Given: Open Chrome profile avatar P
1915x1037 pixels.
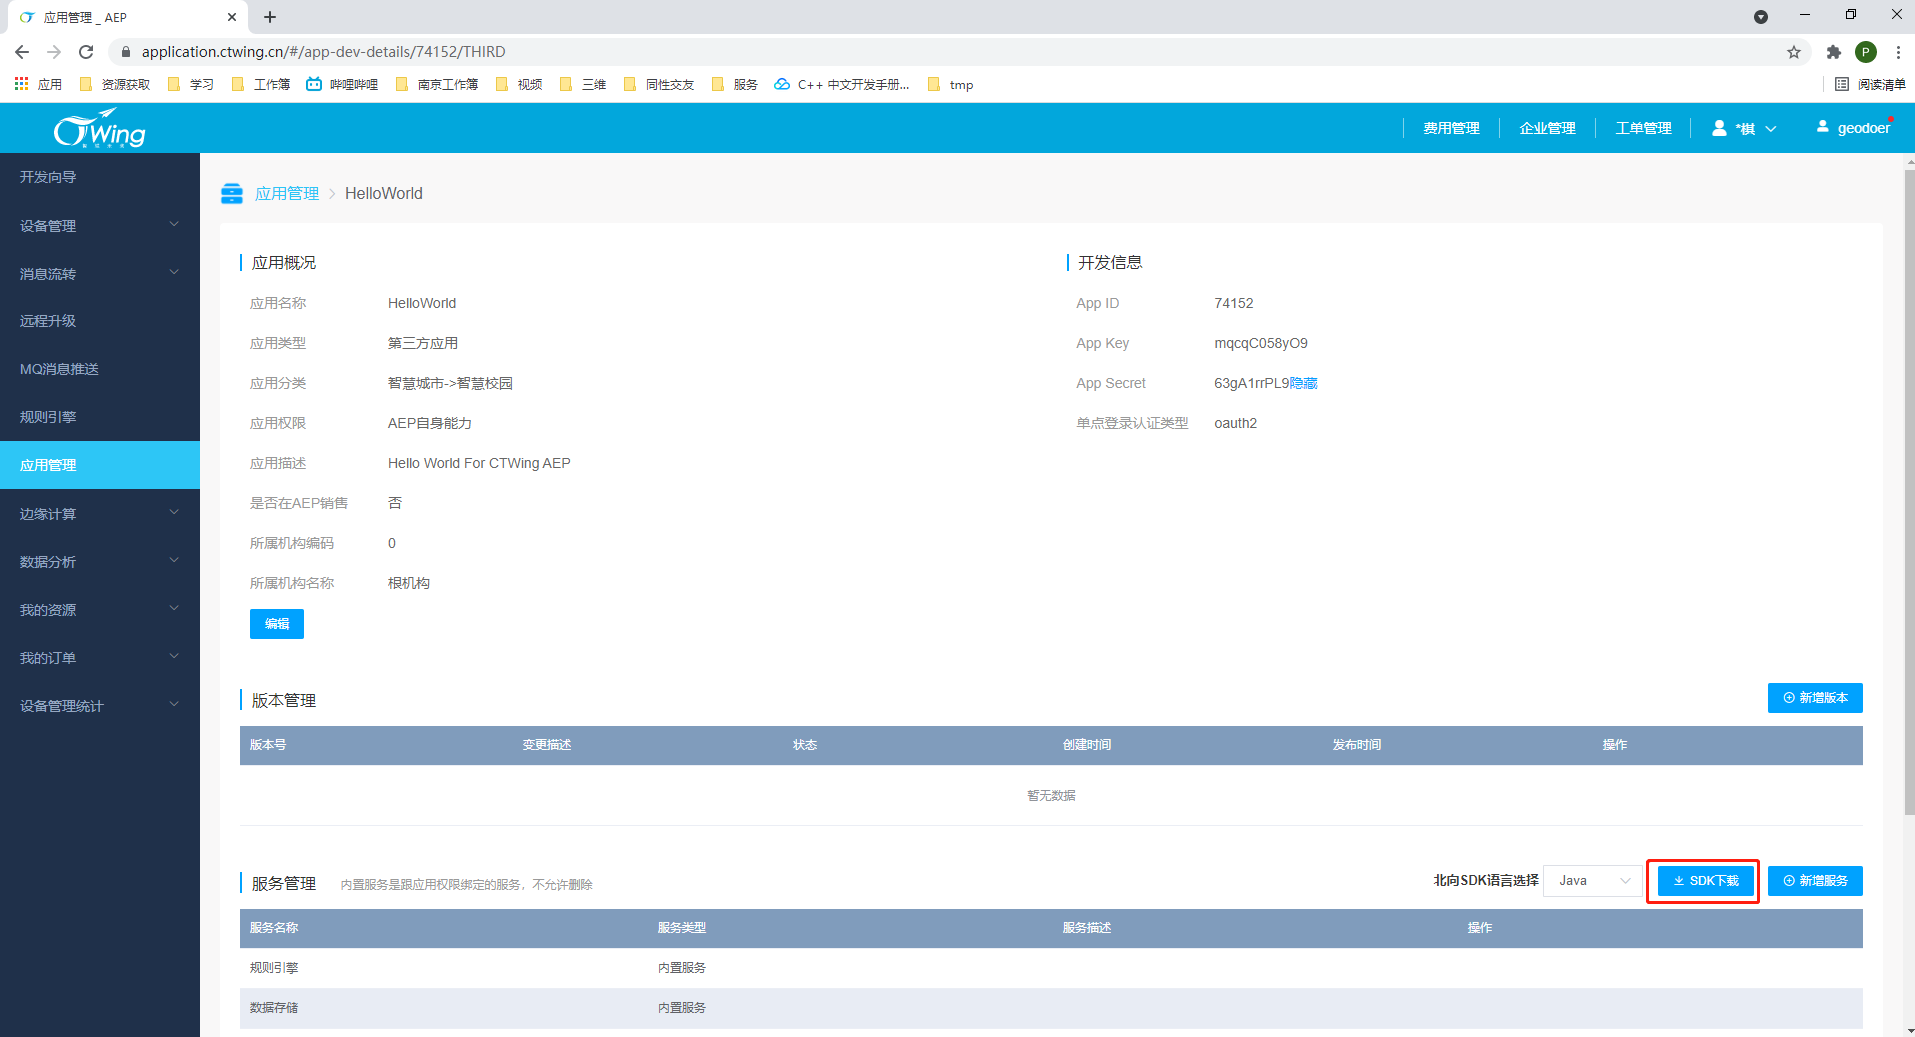Looking at the screenshot, I should pos(1866,52).
